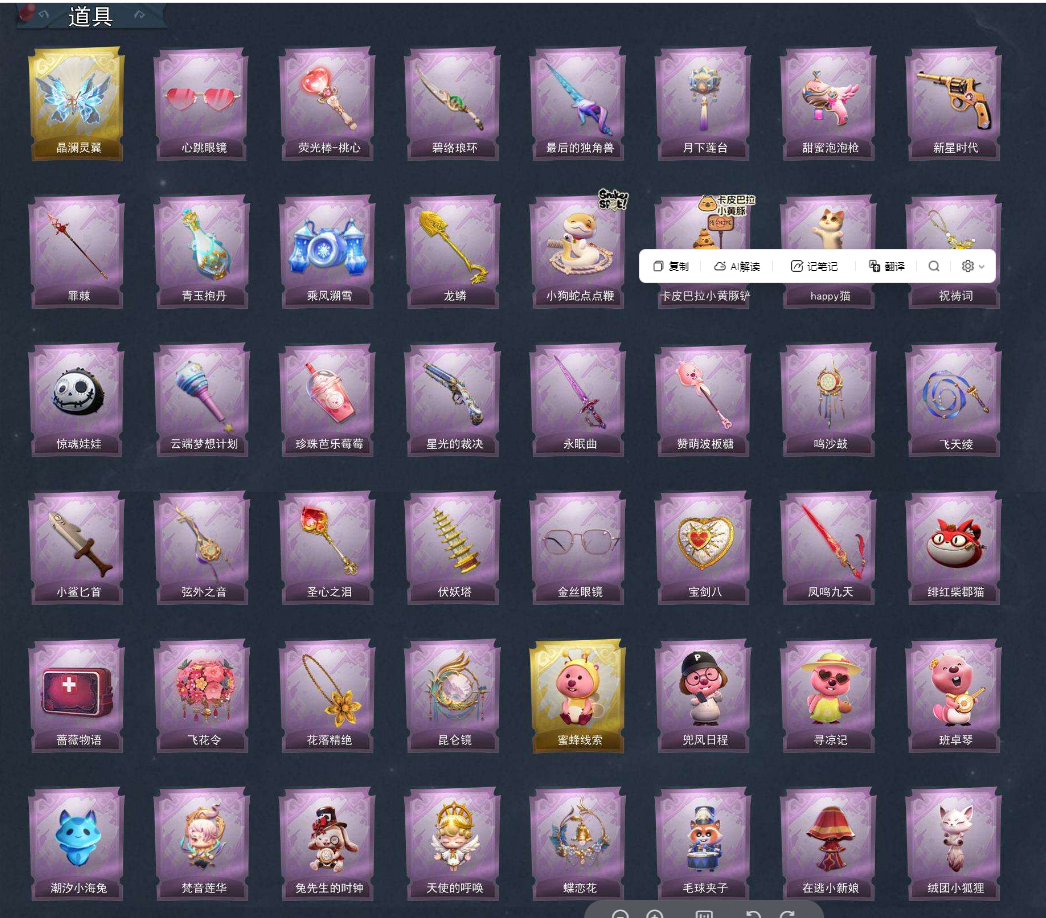Image resolution: width=1046 pixels, height=918 pixels.
Task: Select the 碧络琅环 item card
Action: coord(452,103)
